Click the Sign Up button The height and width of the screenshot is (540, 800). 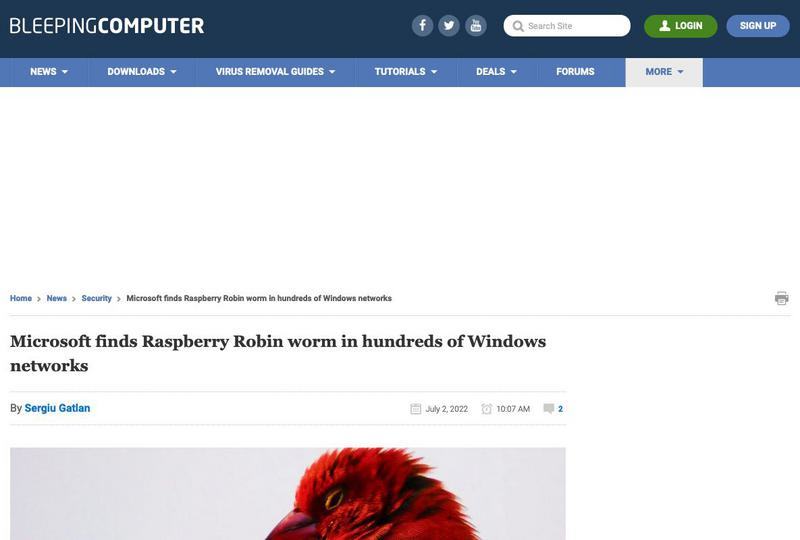(x=758, y=26)
